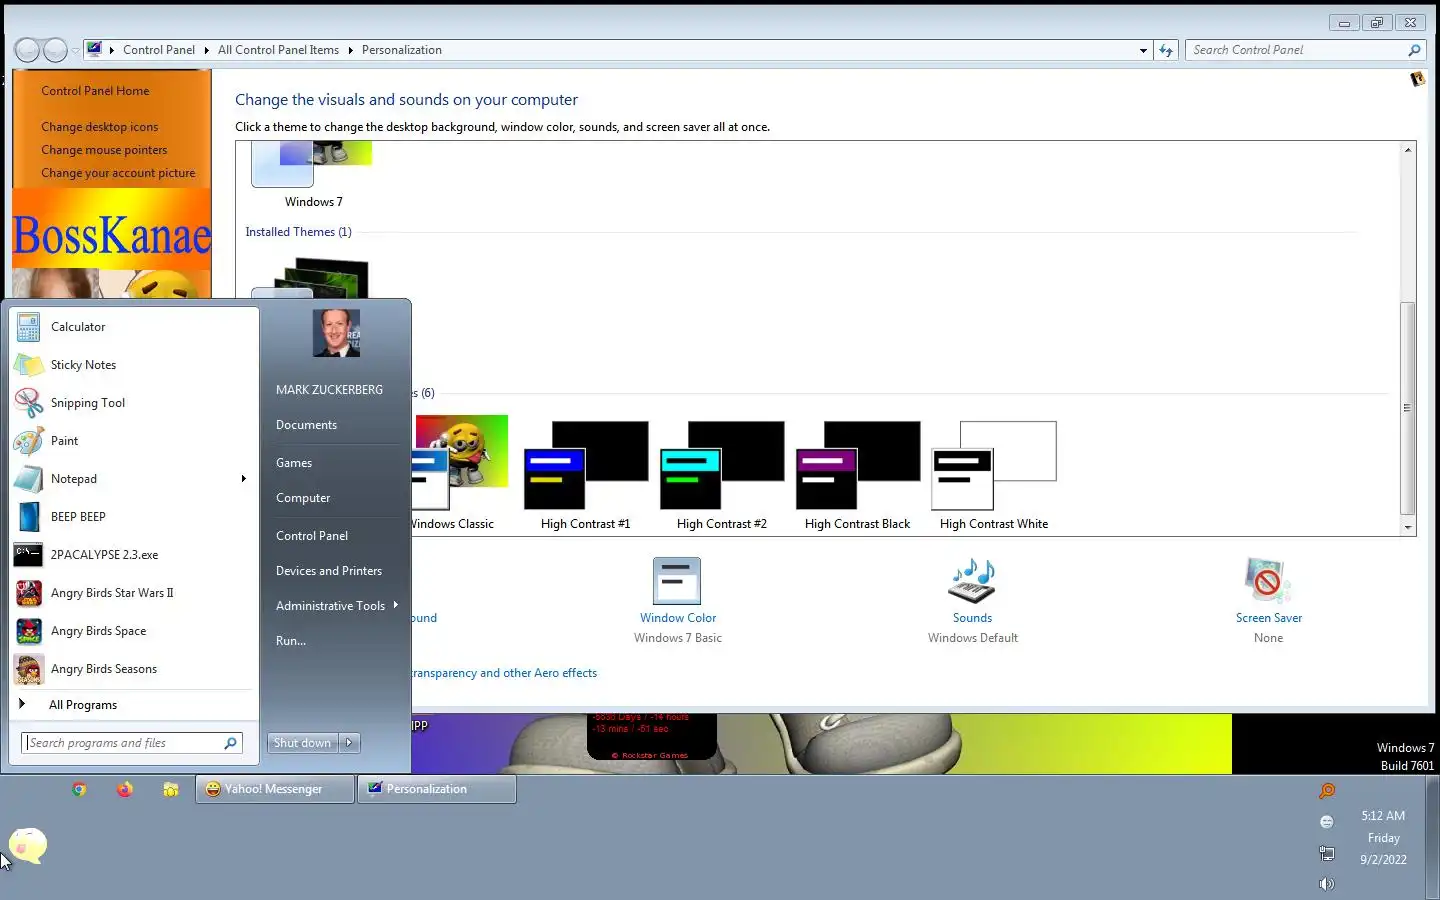Click the Change mouse pointers link
The image size is (1440, 900).
click(x=104, y=150)
